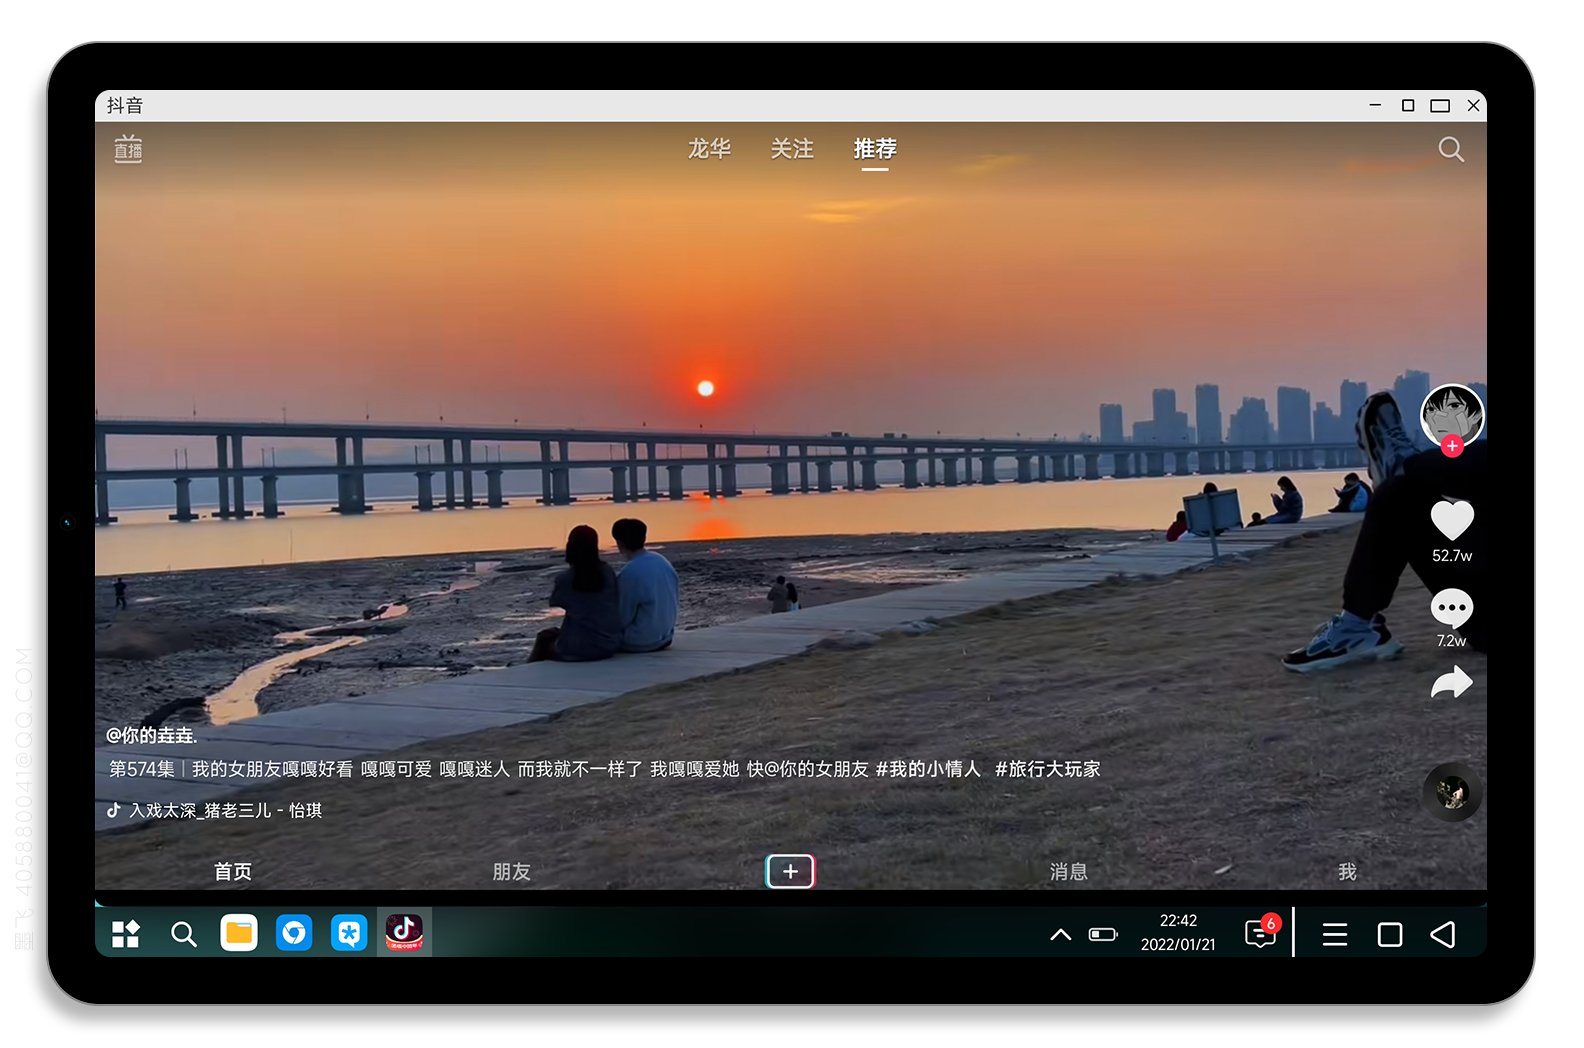Open the 我 profile tab
This screenshot has height=1048, width=1584.
point(1347,872)
